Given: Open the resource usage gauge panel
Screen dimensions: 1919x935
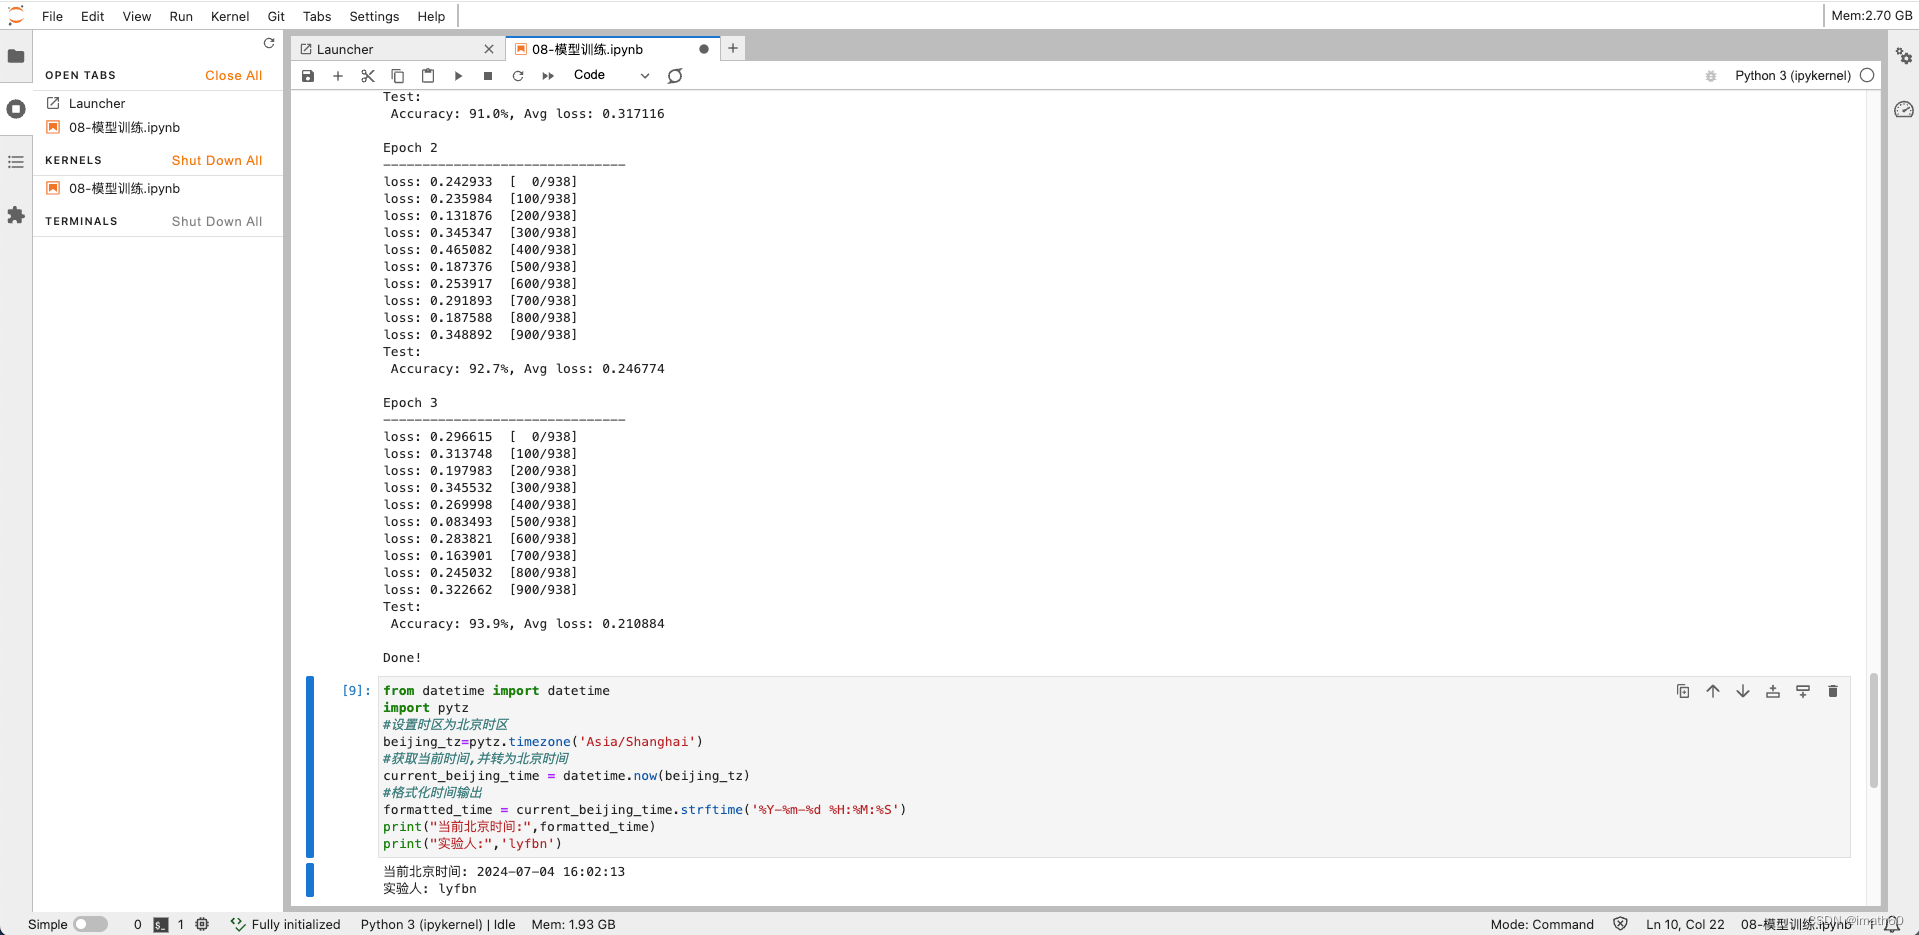Looking at the screenshot, I should click(x=1904, y=110).
